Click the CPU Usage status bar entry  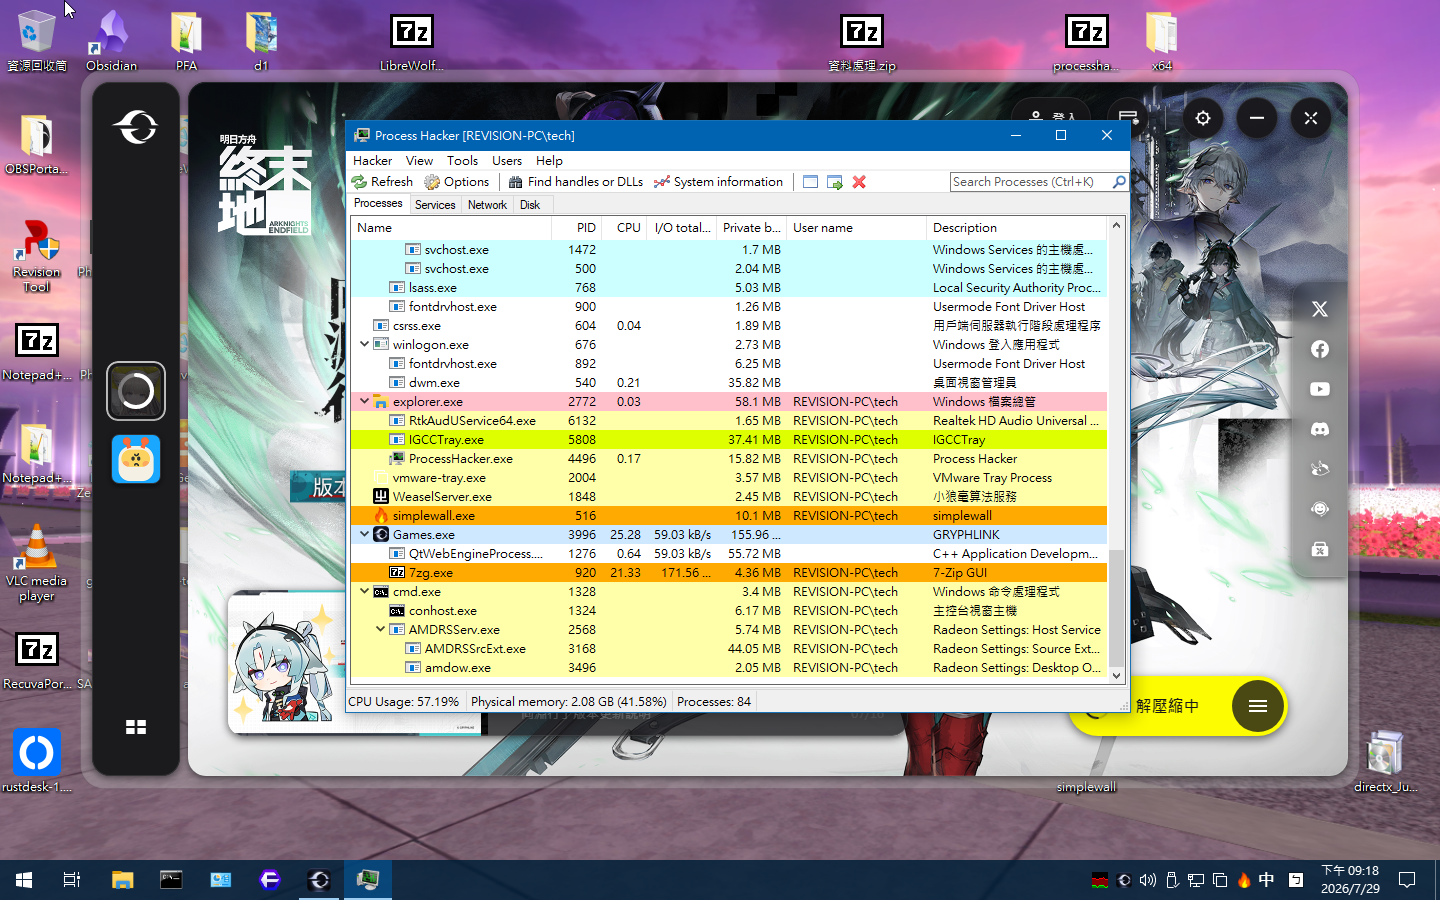pyautogui.click(x=404, y=702)
